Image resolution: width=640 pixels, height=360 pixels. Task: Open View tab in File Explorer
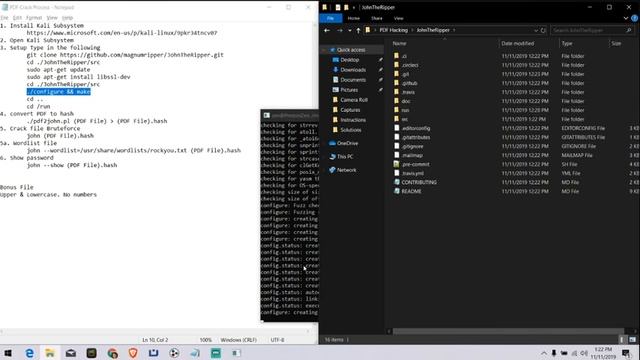[399, 18]
